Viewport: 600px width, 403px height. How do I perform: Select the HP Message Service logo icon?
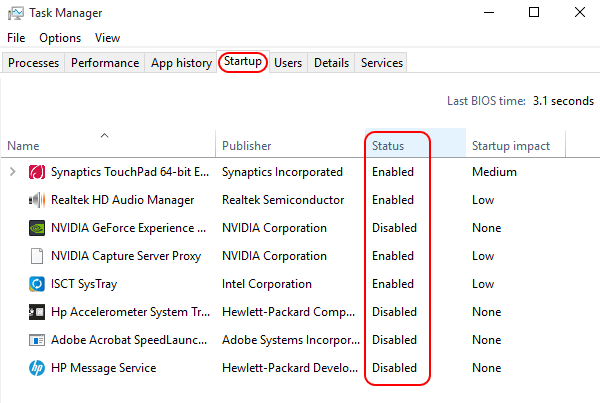(x=37, y=368)
